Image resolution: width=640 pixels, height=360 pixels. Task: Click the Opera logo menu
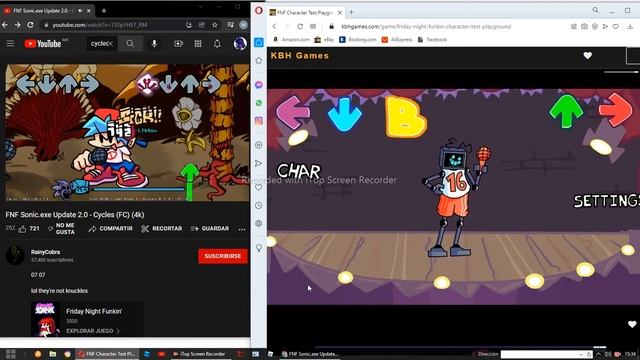pyautogui.click(x=258, y=10)
